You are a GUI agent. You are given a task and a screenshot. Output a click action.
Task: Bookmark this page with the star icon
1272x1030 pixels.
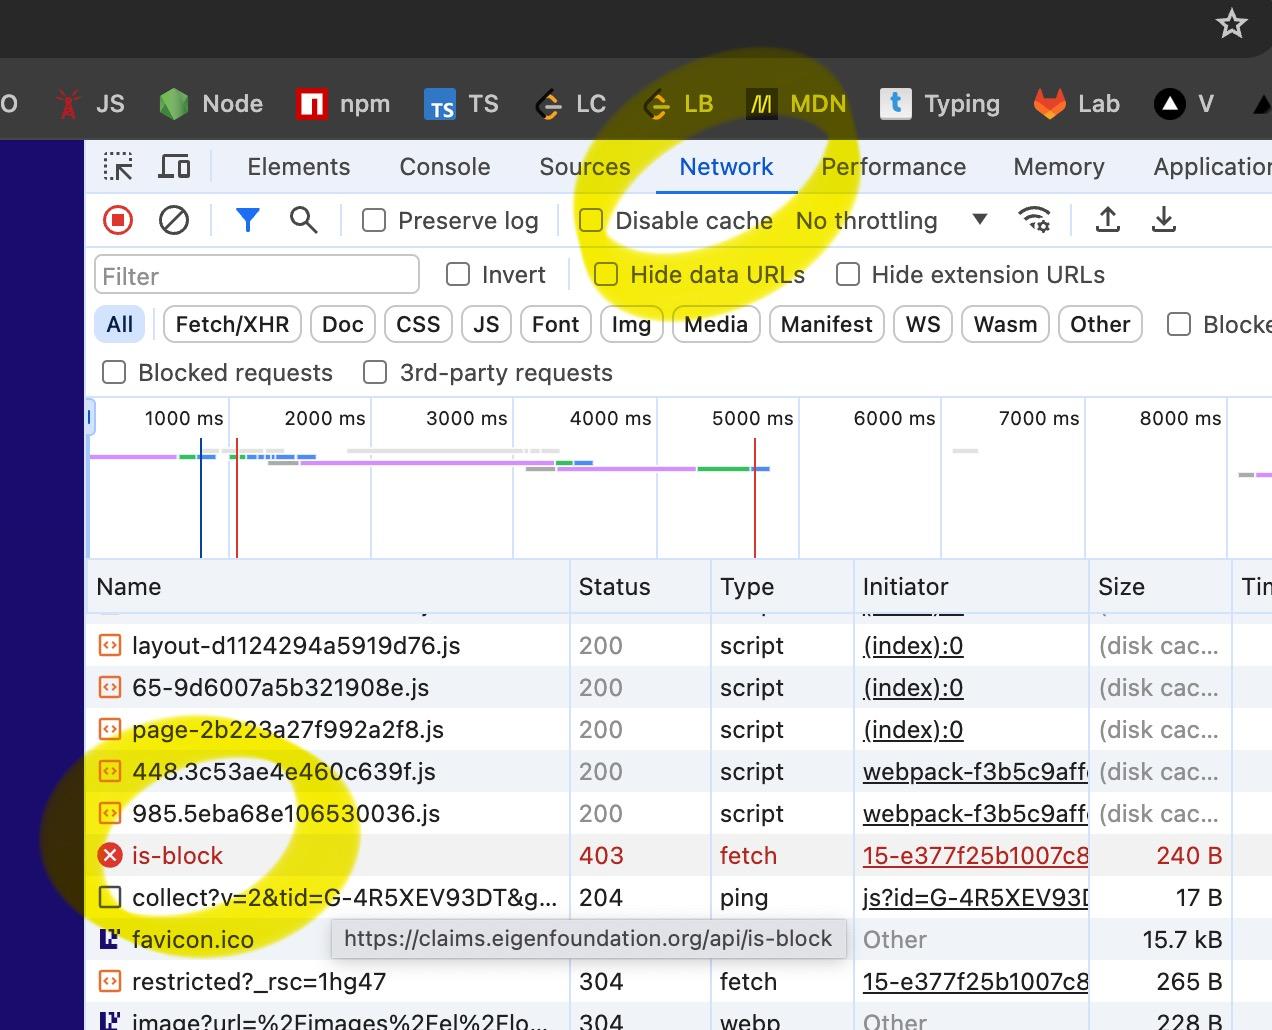coord(1232,24)
